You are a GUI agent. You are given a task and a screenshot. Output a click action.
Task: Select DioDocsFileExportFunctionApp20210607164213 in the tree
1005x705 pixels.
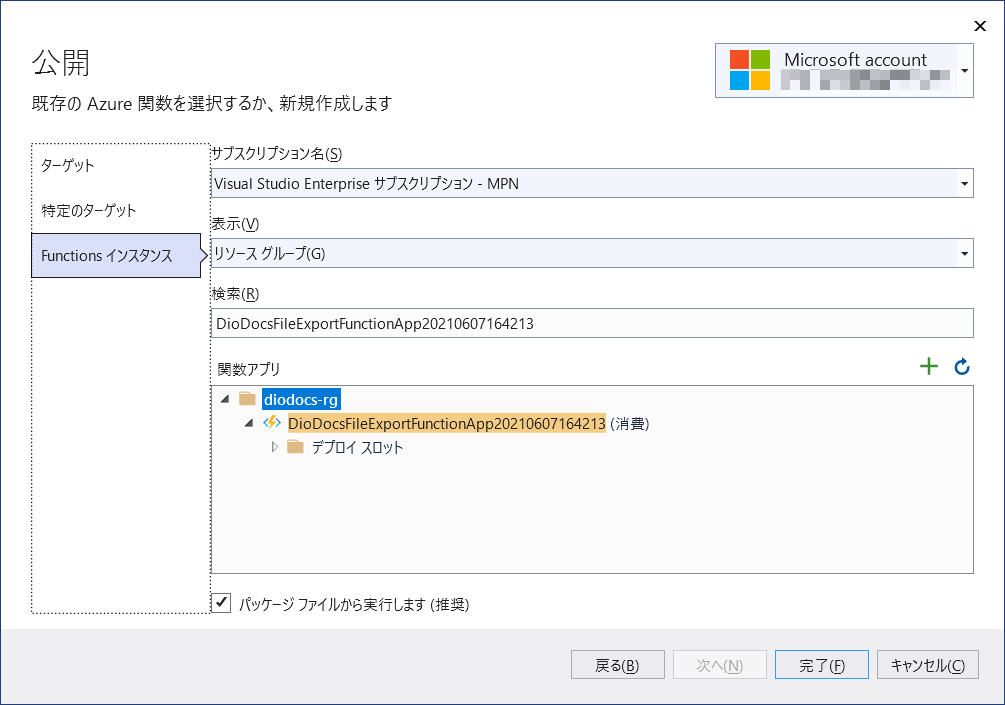(x=447, y=424)
